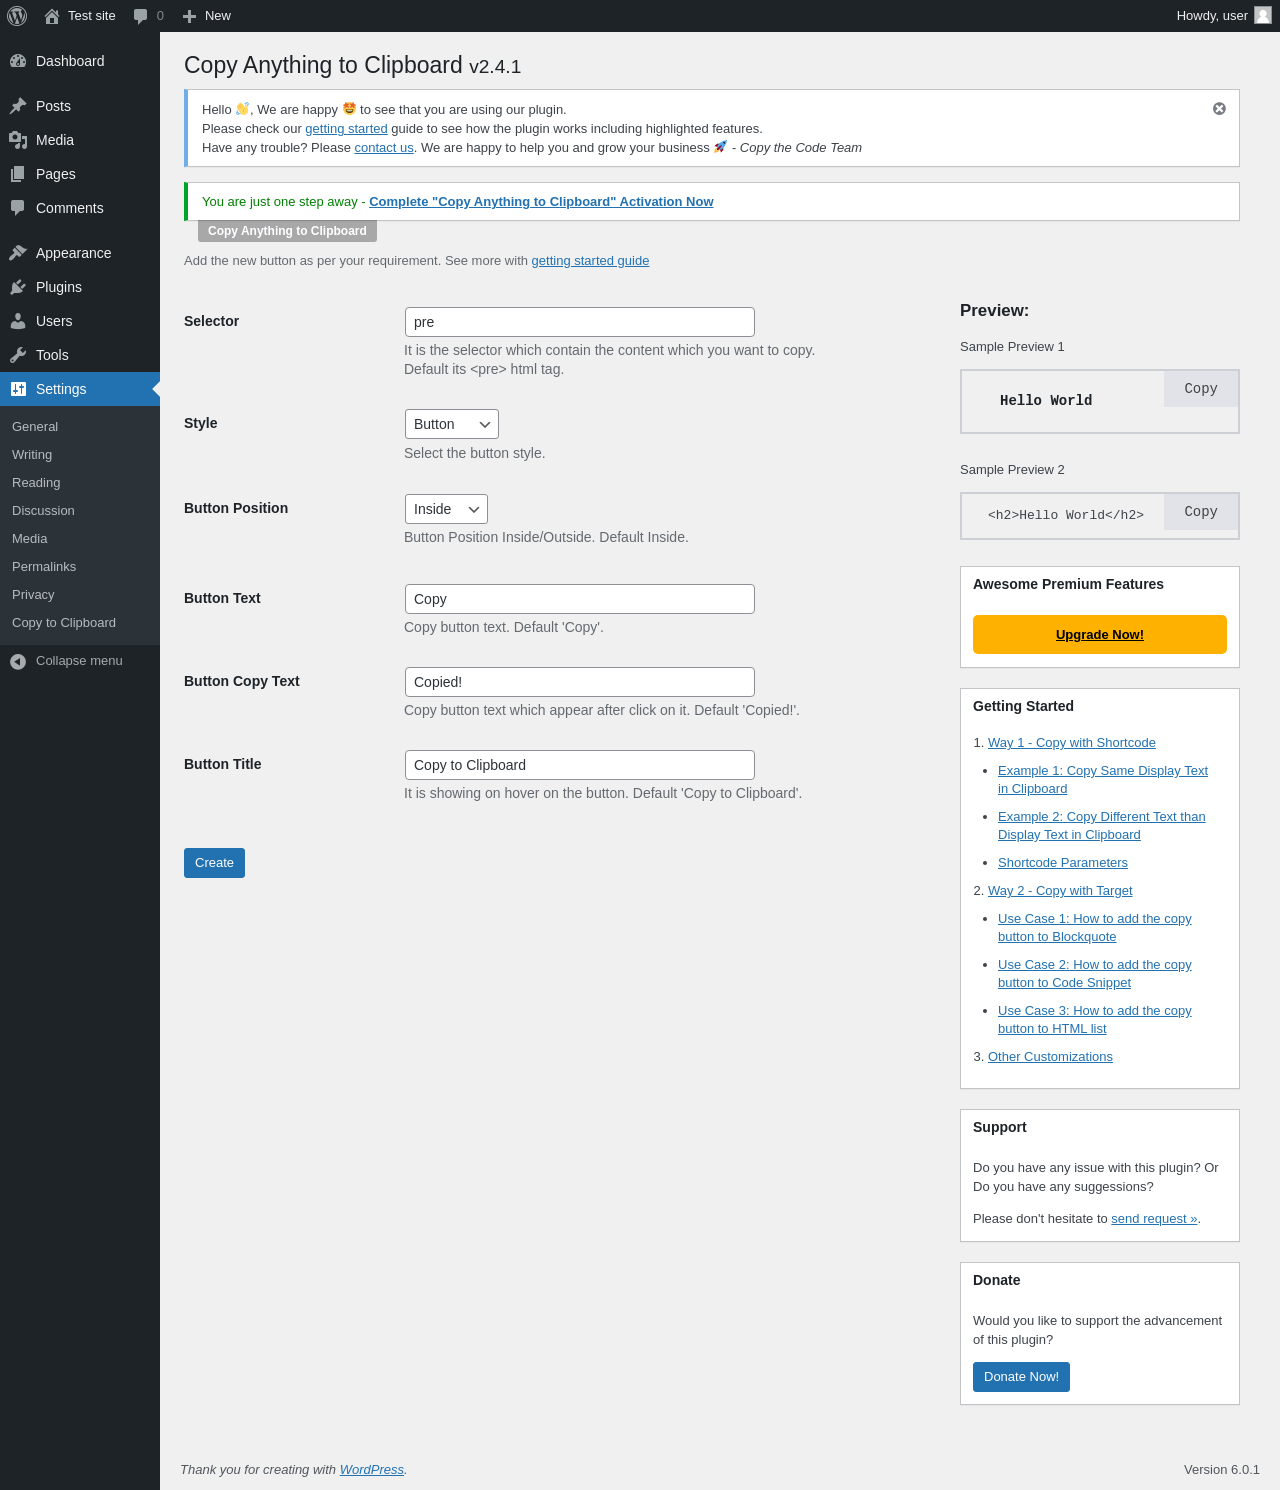Open Howdy, user account menu

[1224, 16]
